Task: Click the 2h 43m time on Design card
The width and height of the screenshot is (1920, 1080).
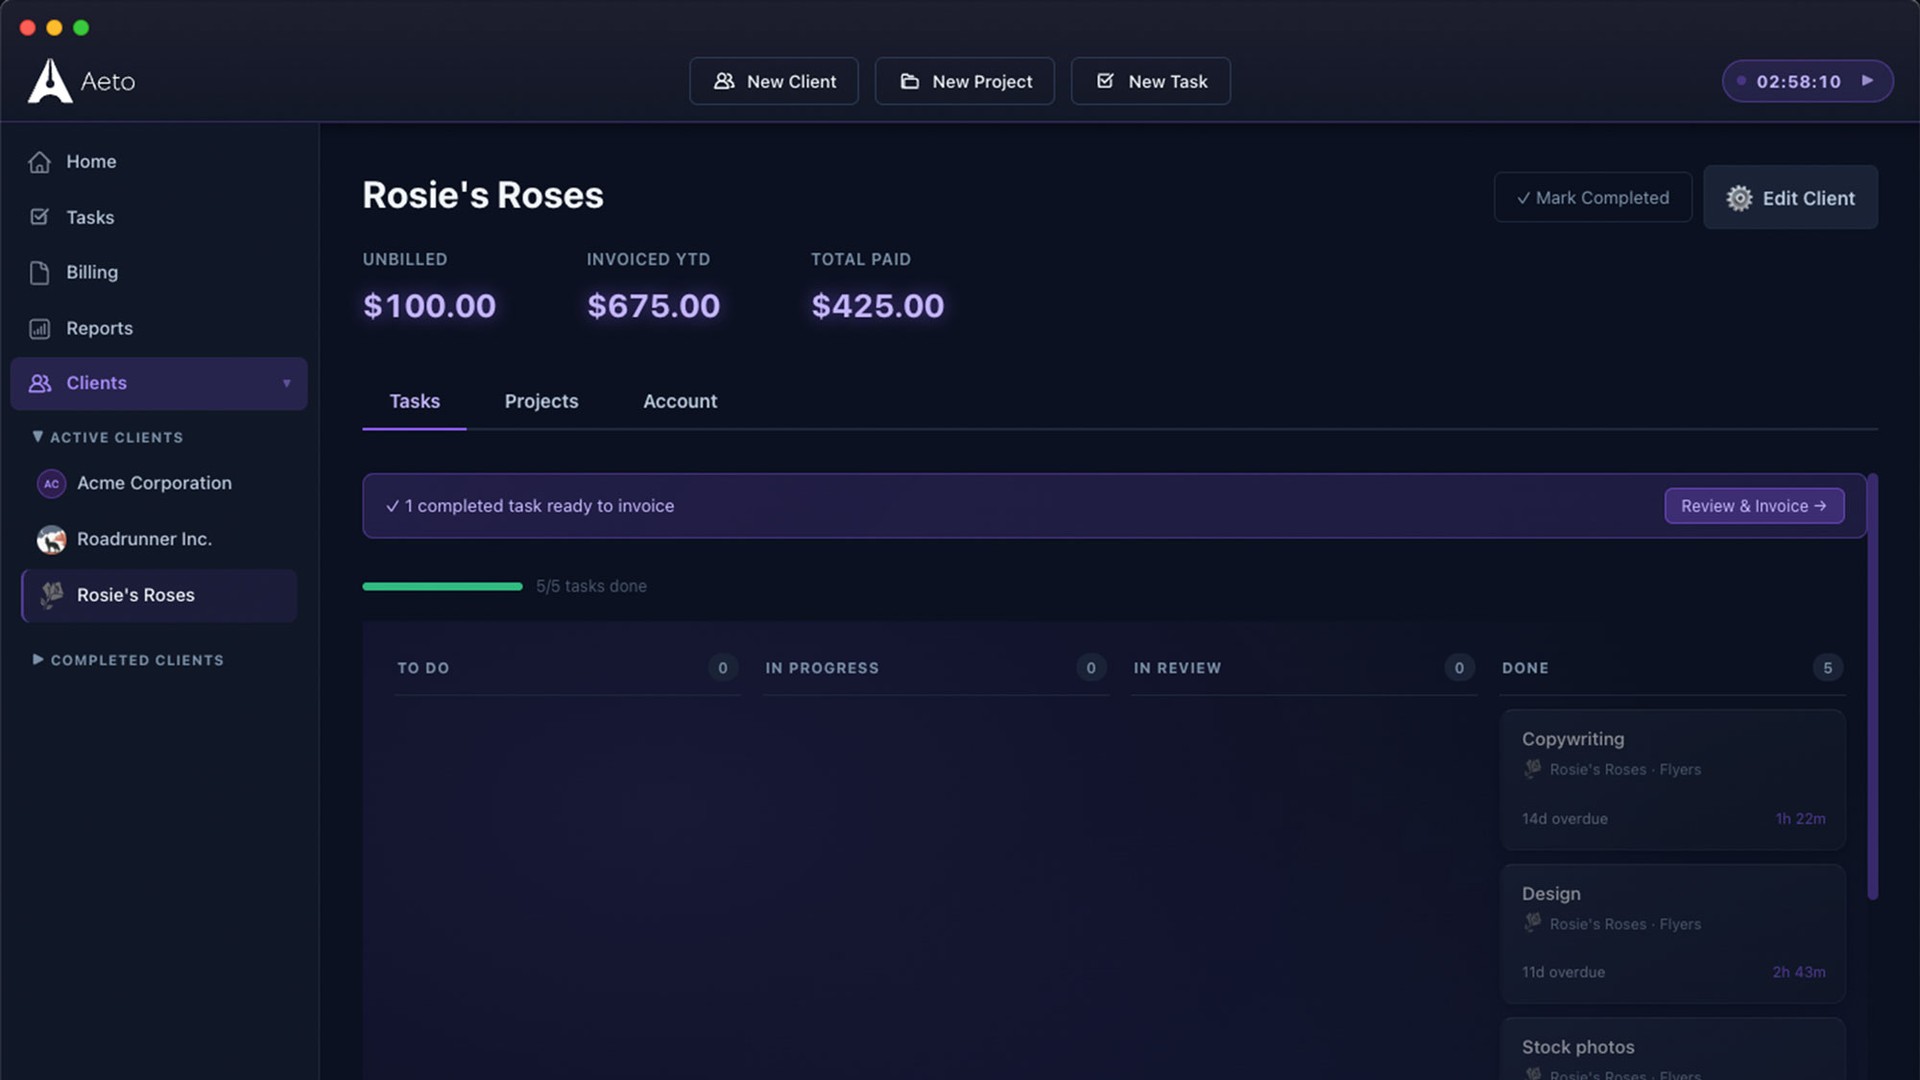Action: pos(1798,972)
